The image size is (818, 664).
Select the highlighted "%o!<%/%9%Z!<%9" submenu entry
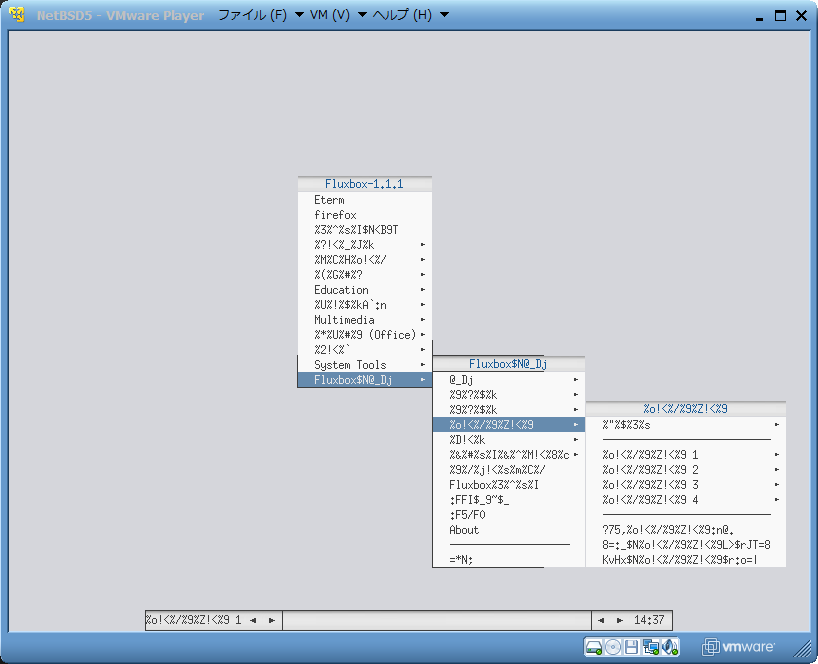(x=509, y=425)
